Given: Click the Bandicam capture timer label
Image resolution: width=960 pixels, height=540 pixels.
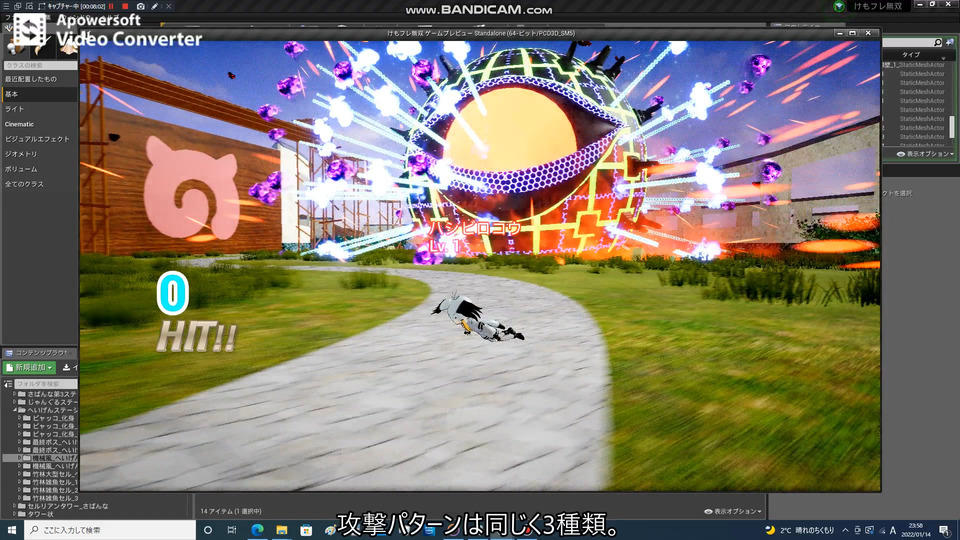Looking at the screenshot, I should [x=77, y=6].
